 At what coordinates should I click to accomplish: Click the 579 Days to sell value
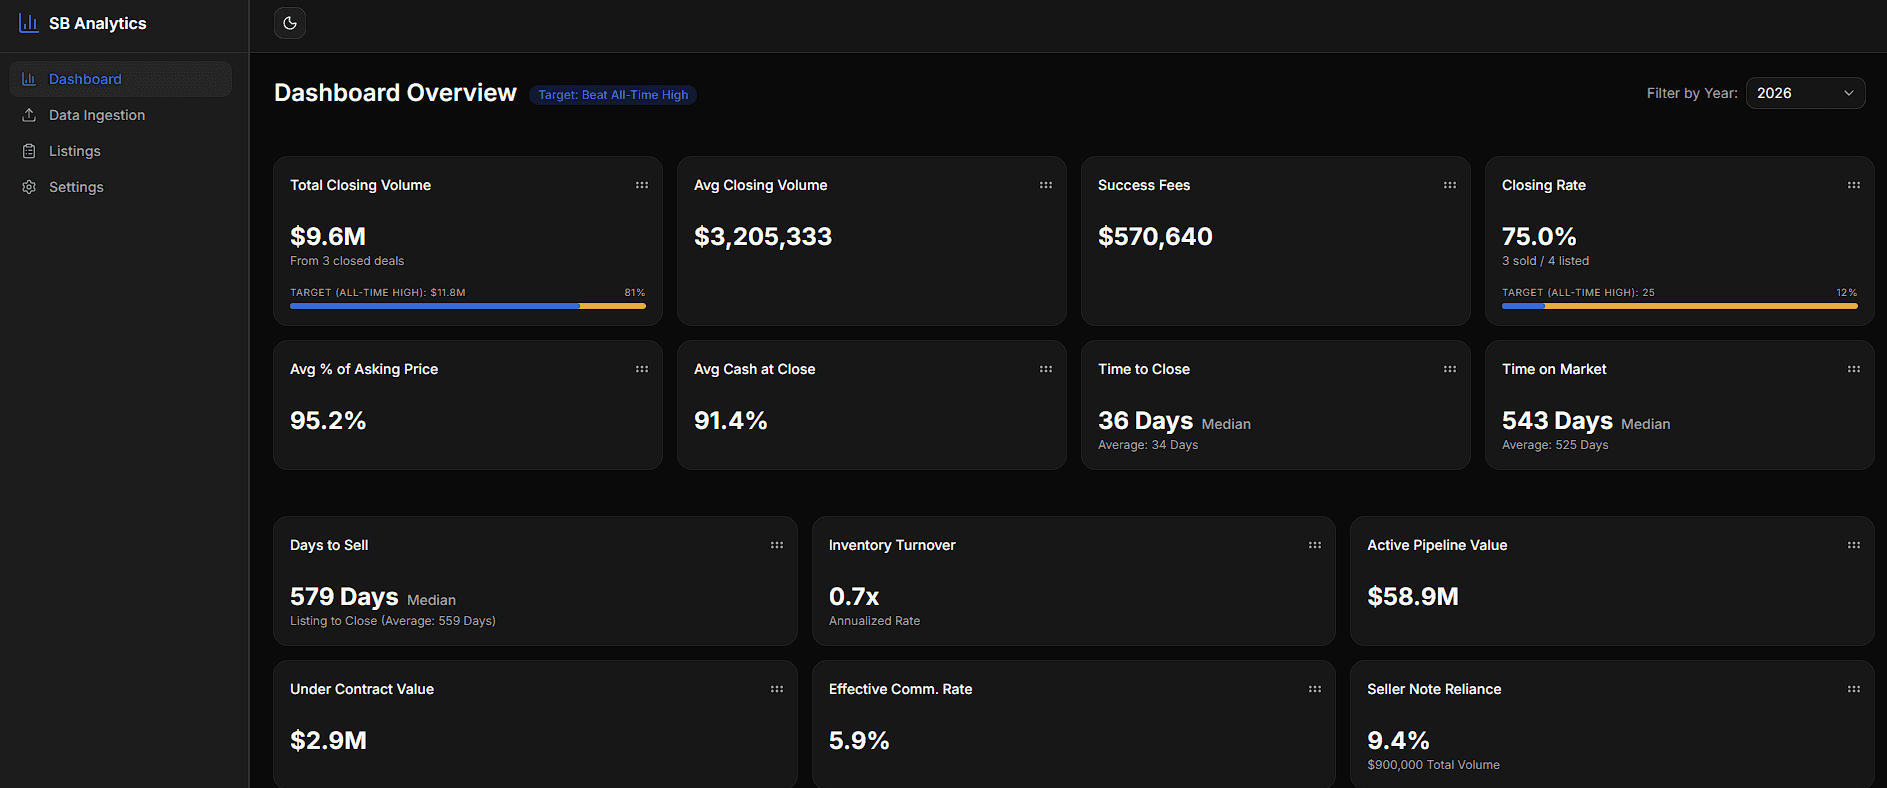[344, 597]
